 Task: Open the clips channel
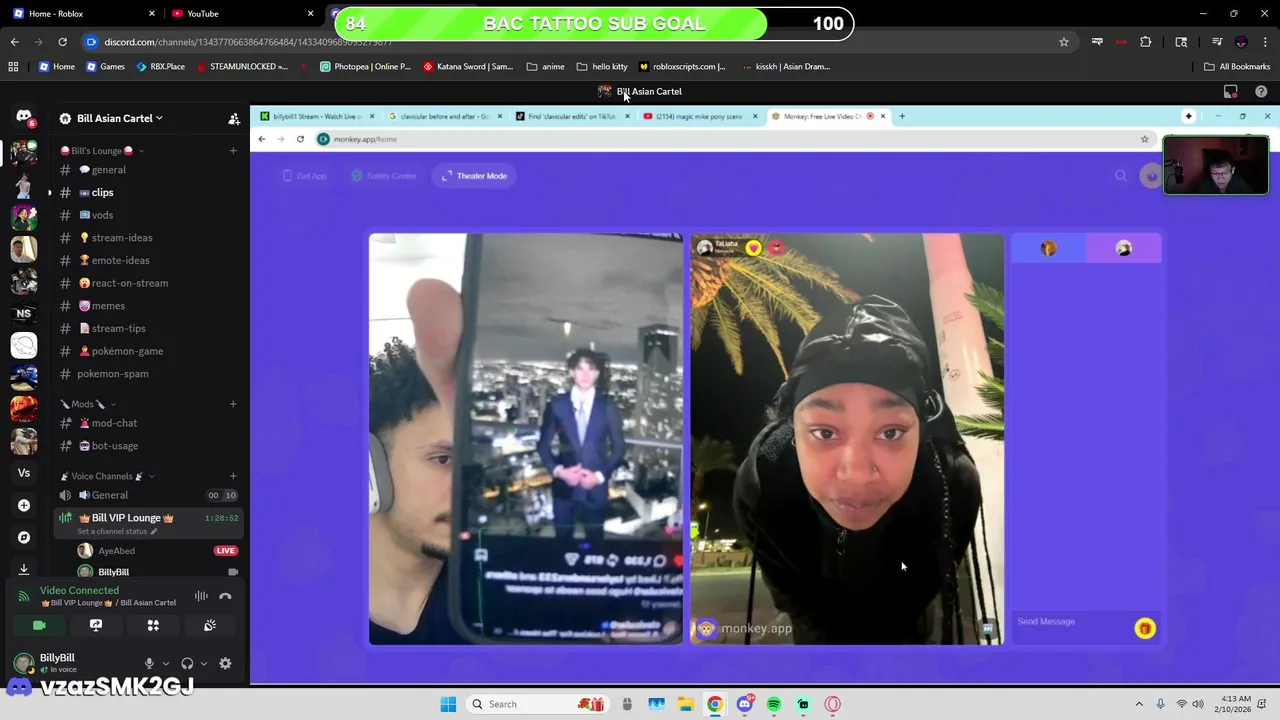point(148,192)
